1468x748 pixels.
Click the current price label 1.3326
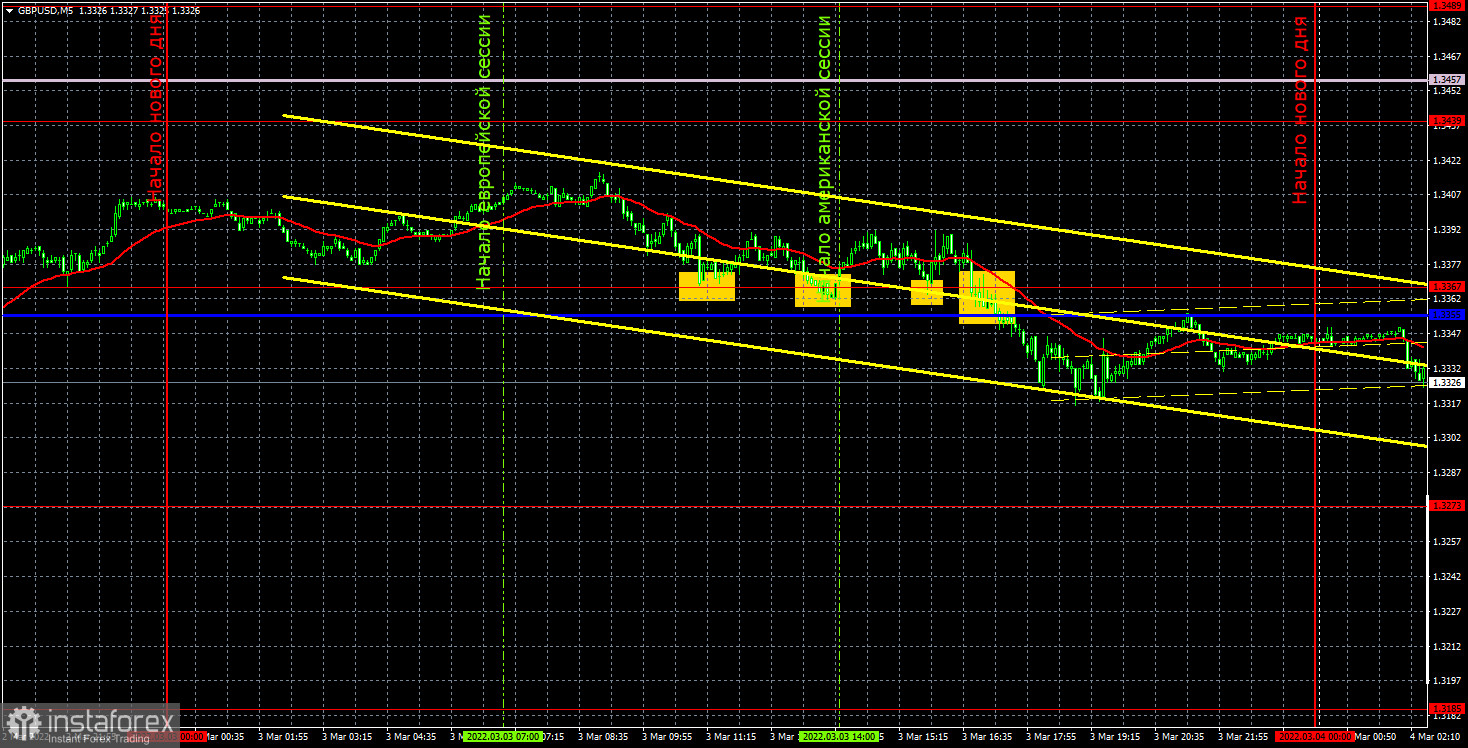pyautogui.click(x=1447, y=383)
